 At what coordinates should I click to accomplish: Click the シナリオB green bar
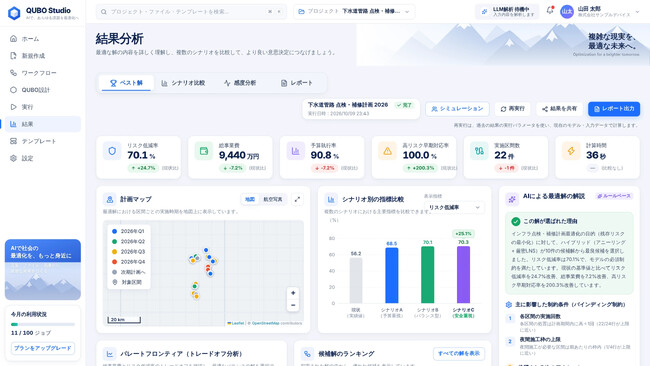coord(427,275)
